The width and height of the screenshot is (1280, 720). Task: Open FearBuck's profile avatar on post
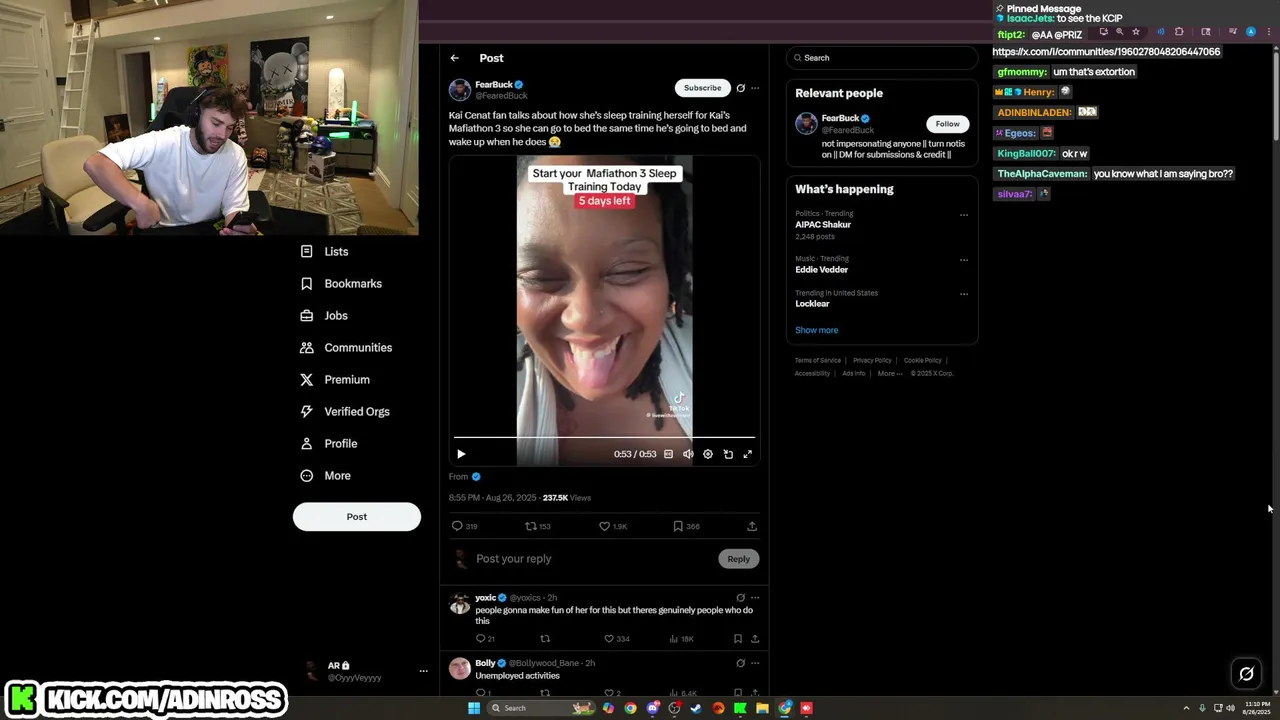460,90
